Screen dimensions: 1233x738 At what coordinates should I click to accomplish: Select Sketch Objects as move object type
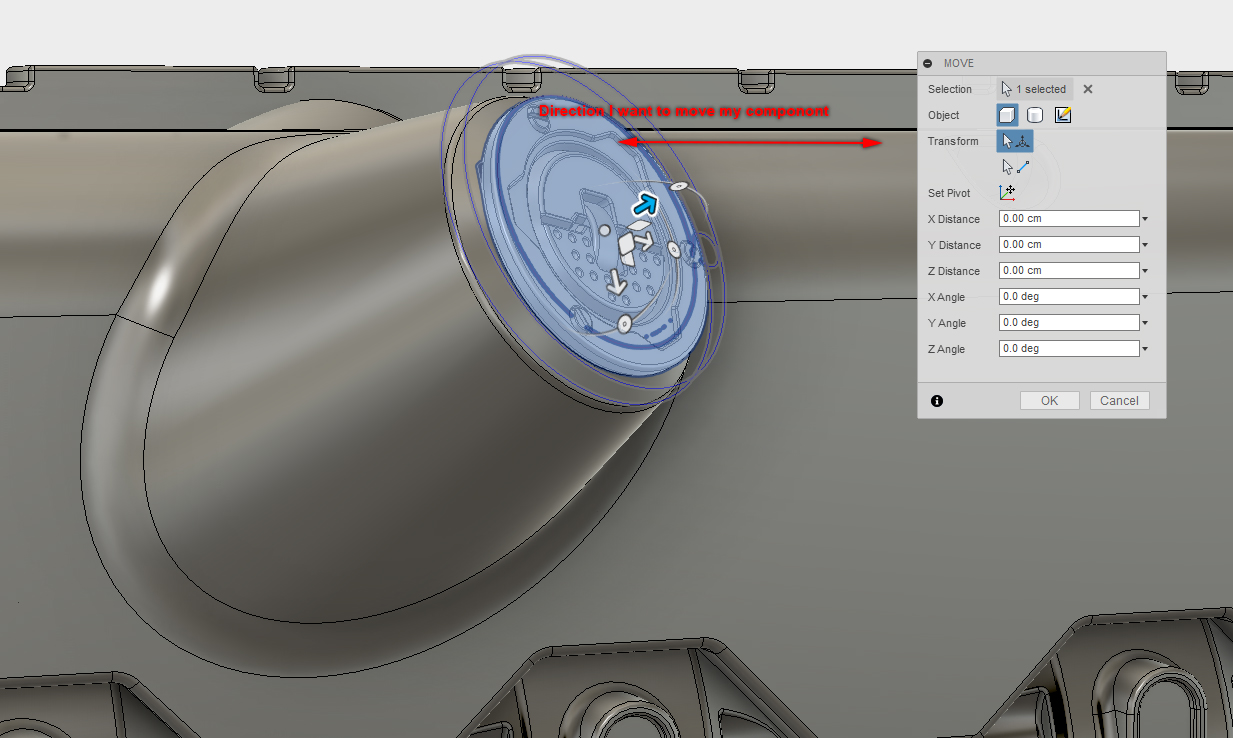point(1063,115)
